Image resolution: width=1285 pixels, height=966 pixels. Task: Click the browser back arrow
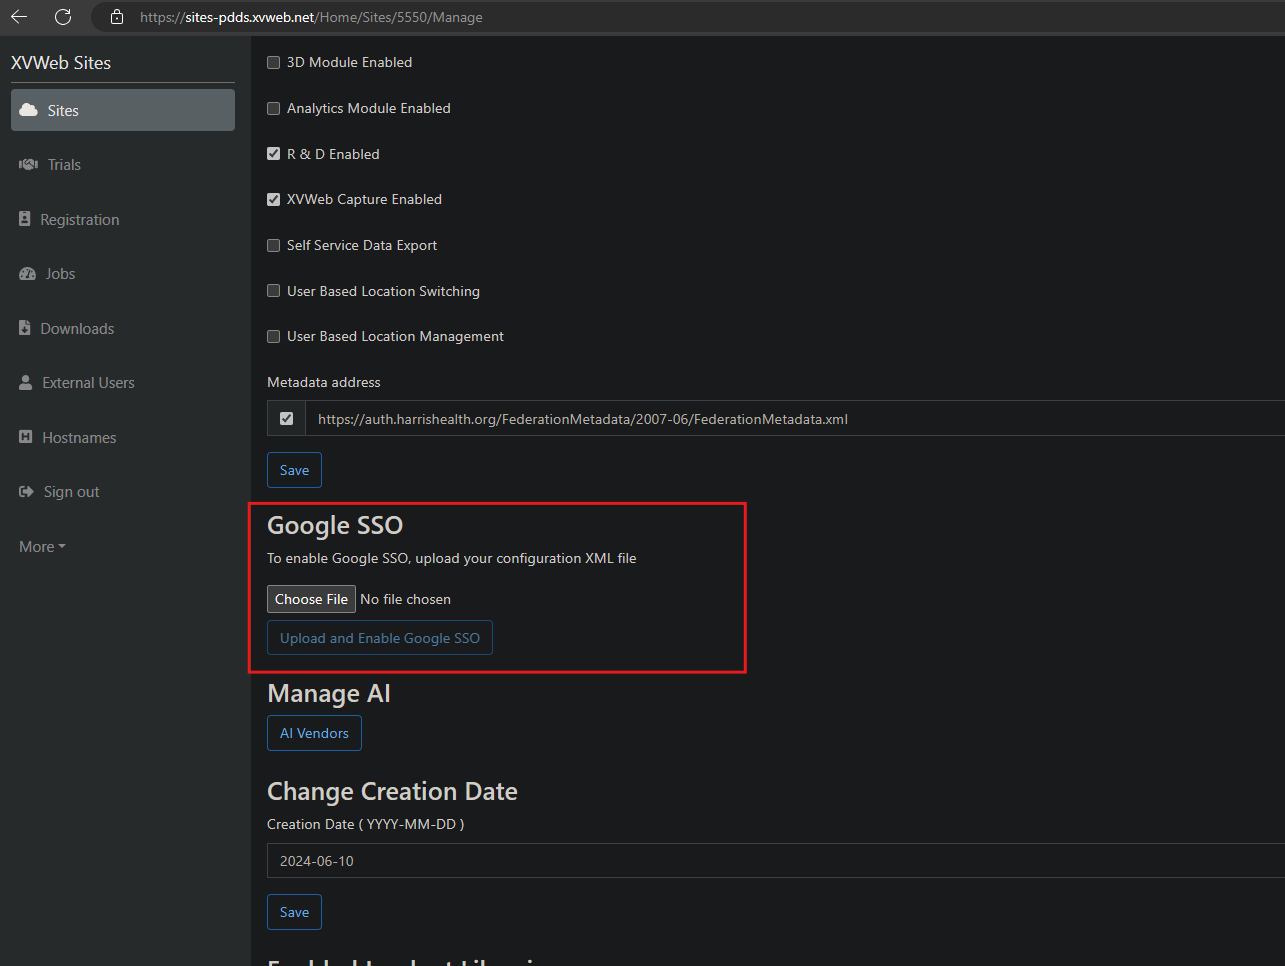click(19, 17)
